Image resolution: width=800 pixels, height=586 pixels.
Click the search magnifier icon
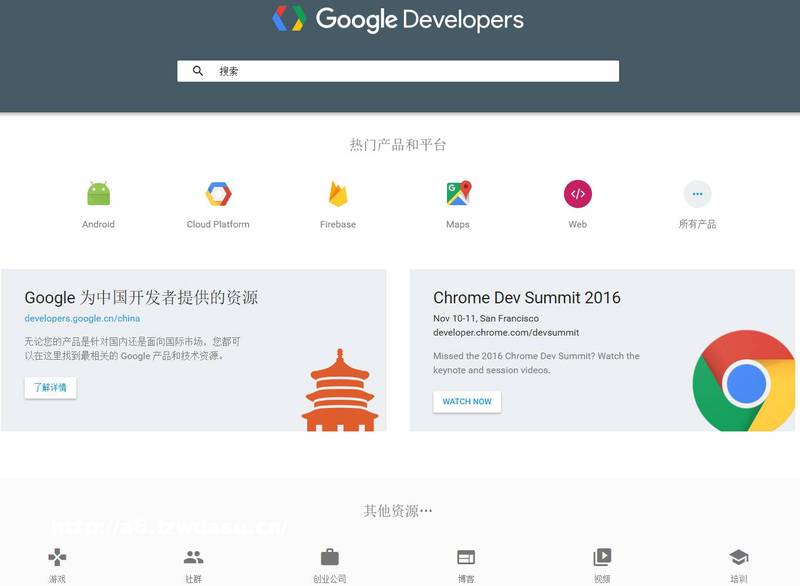coord(199,70)
